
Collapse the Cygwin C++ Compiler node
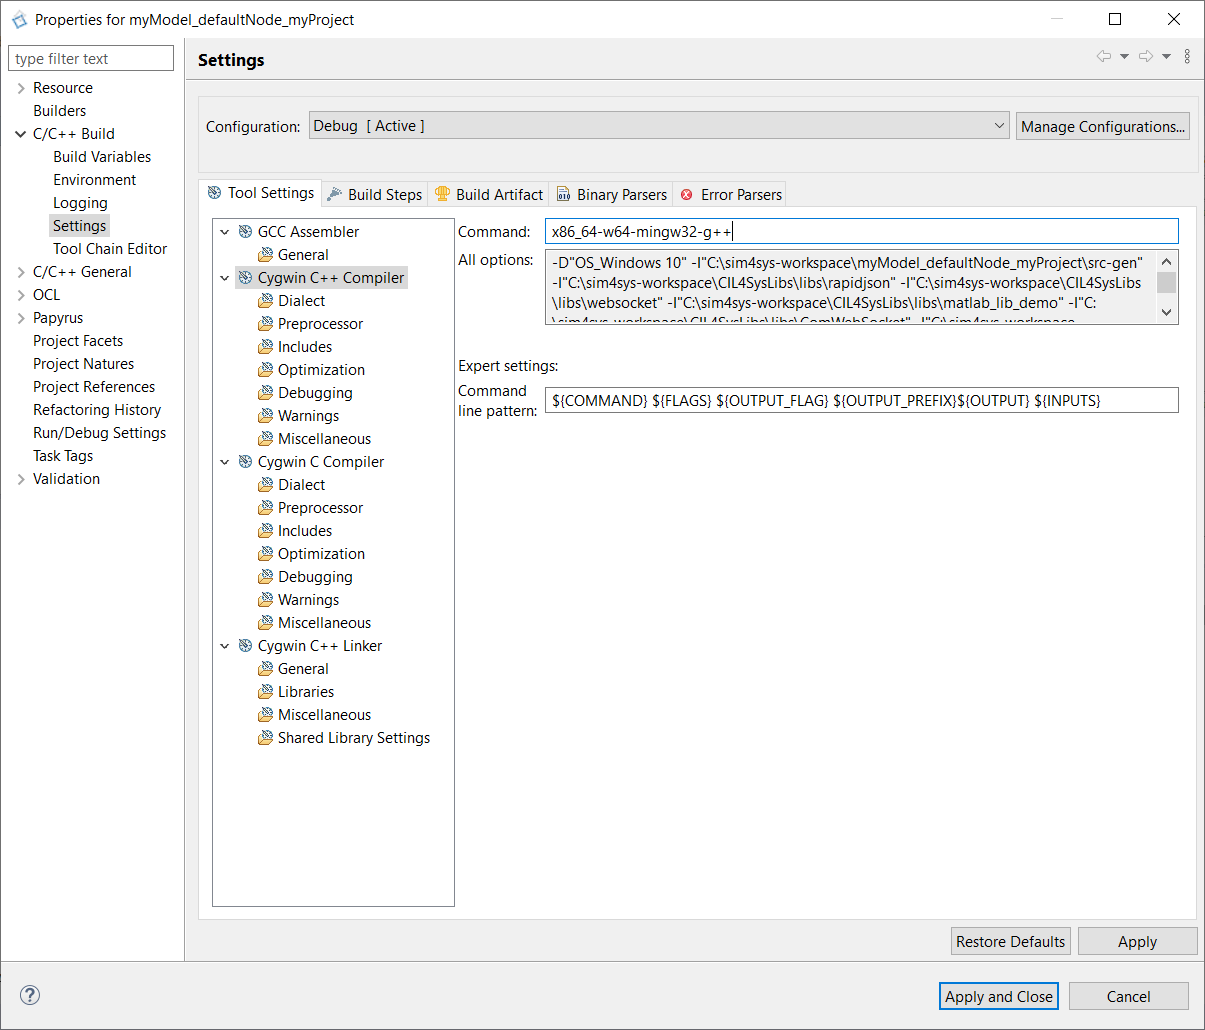coord(225,278)
